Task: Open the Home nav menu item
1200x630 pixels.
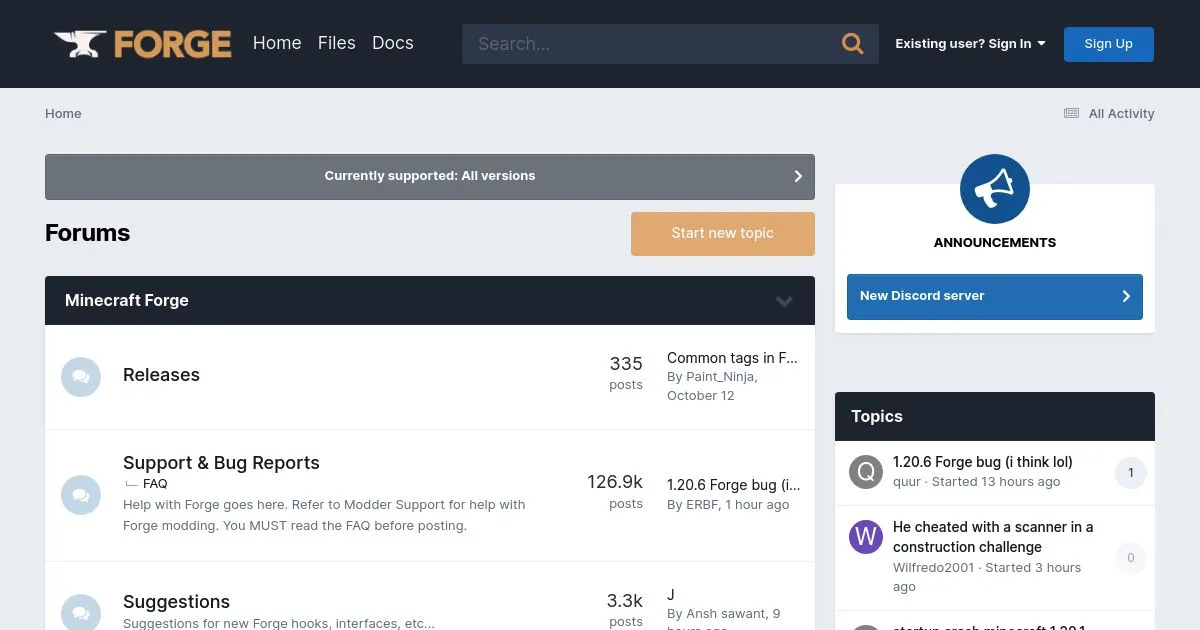Action: point(277,43)
